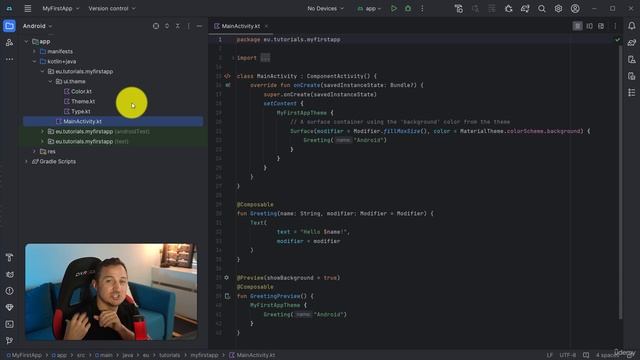Change the LF line separator
This screenshot has width=640, height=360.
tap(549, 355)
